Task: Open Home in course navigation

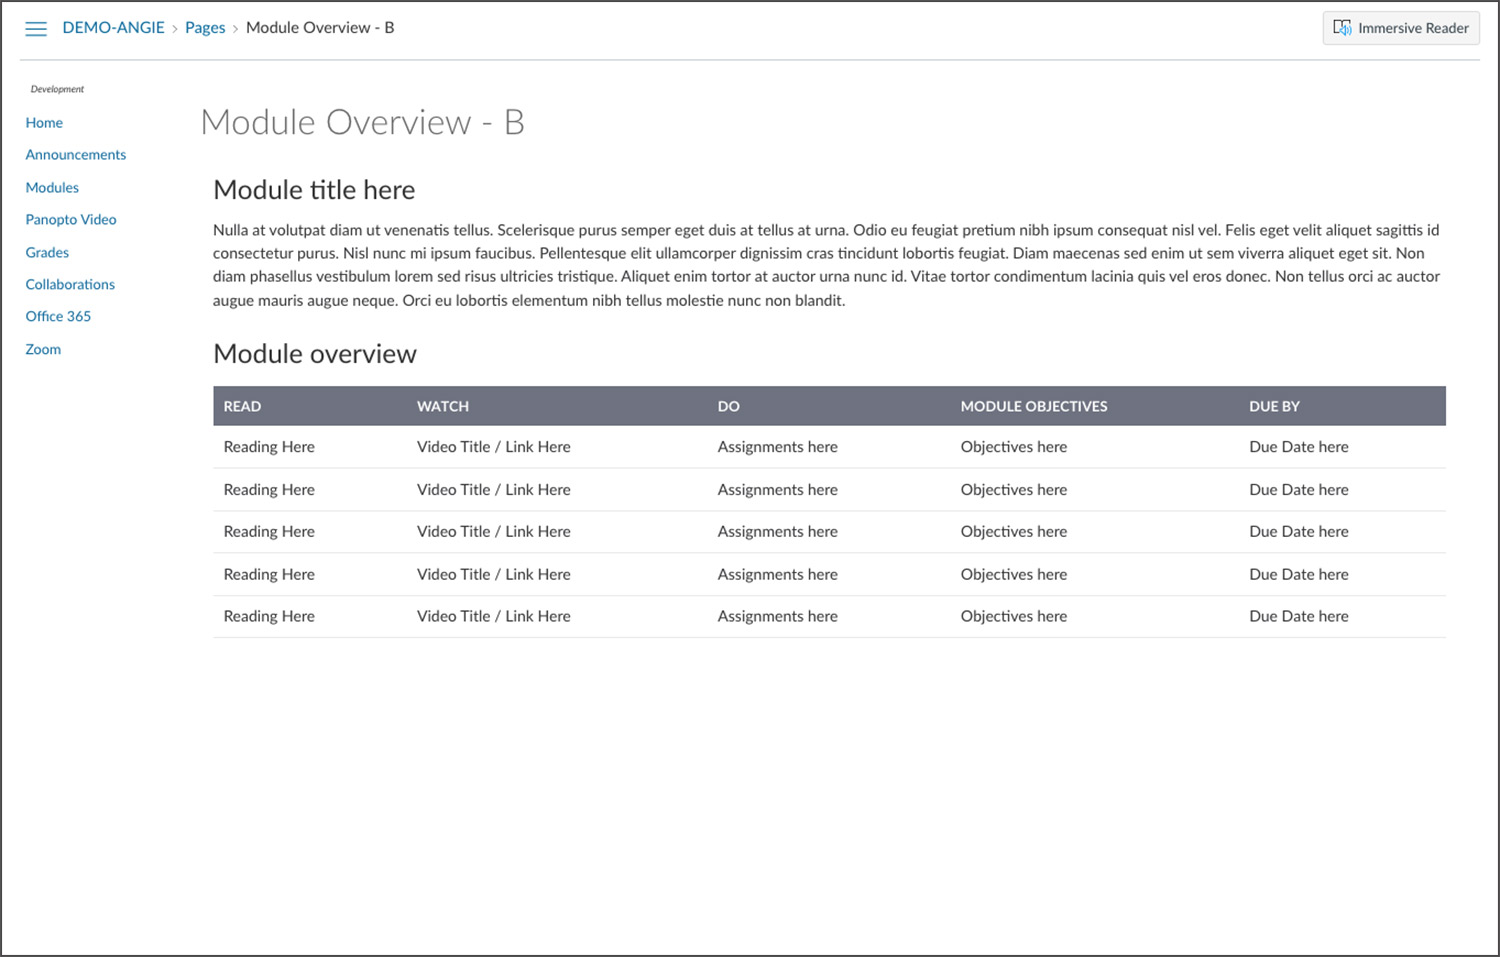Action: click(x=44, y=123)
